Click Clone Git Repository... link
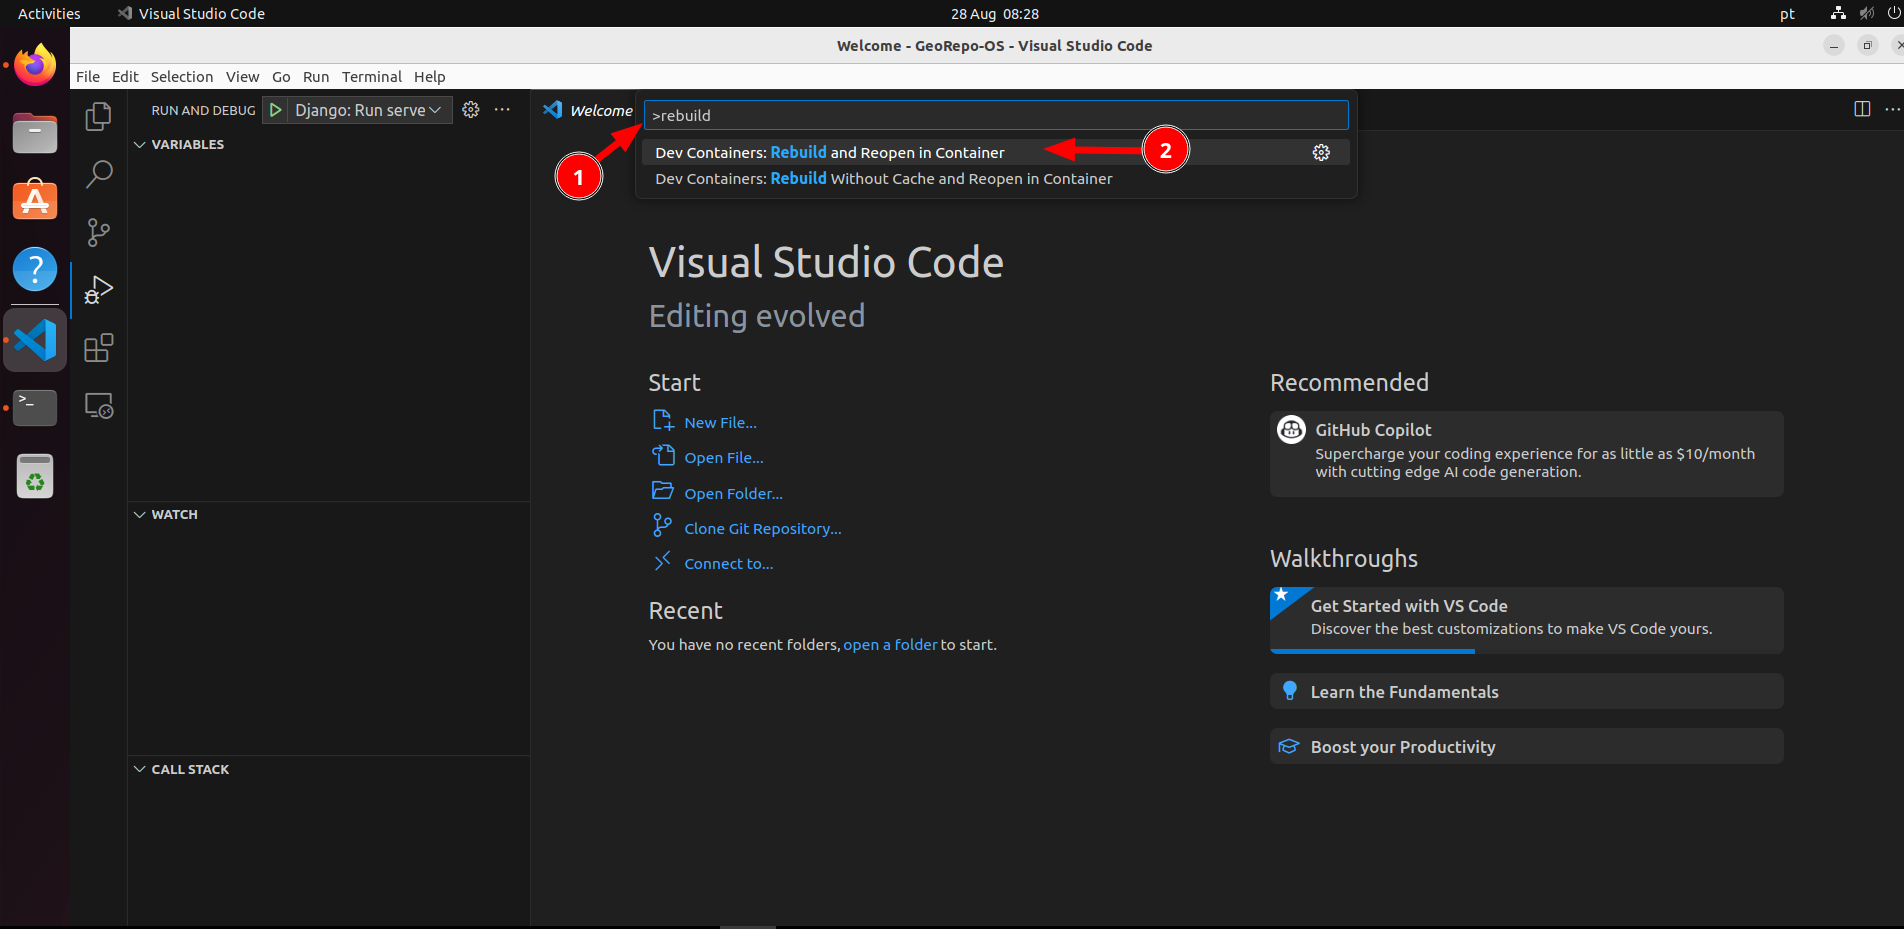The height and width of the screenshot is (929, 1904). (763, 529)
